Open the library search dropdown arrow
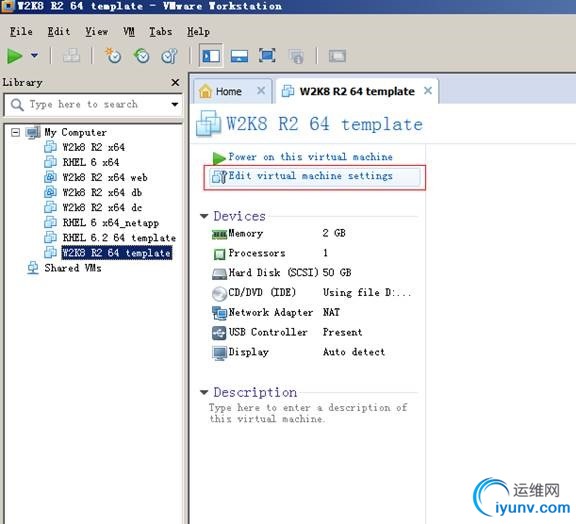Image resolution: width=576 pixels, height=524 pixels. 175,105
